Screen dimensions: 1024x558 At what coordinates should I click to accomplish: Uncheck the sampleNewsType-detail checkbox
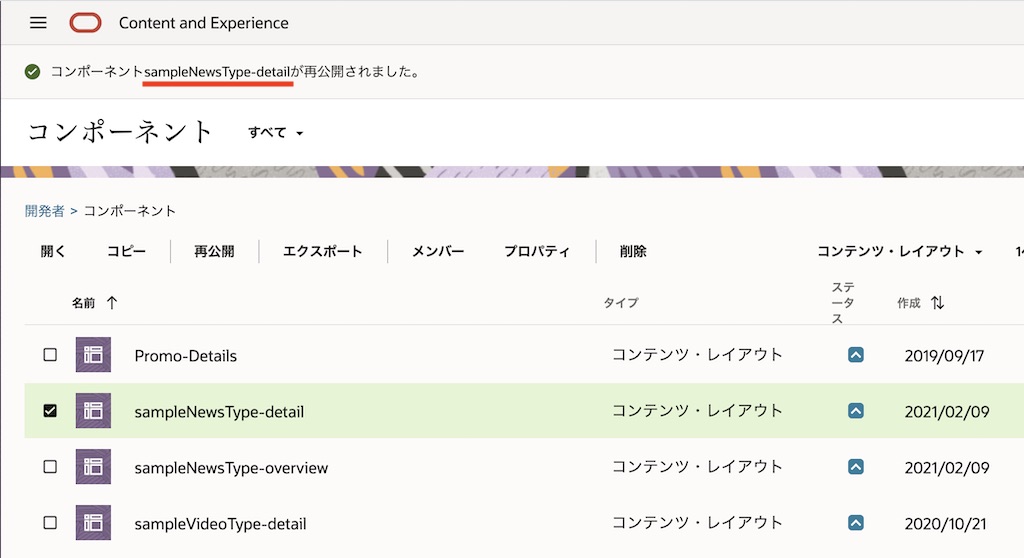click(50, 411)
